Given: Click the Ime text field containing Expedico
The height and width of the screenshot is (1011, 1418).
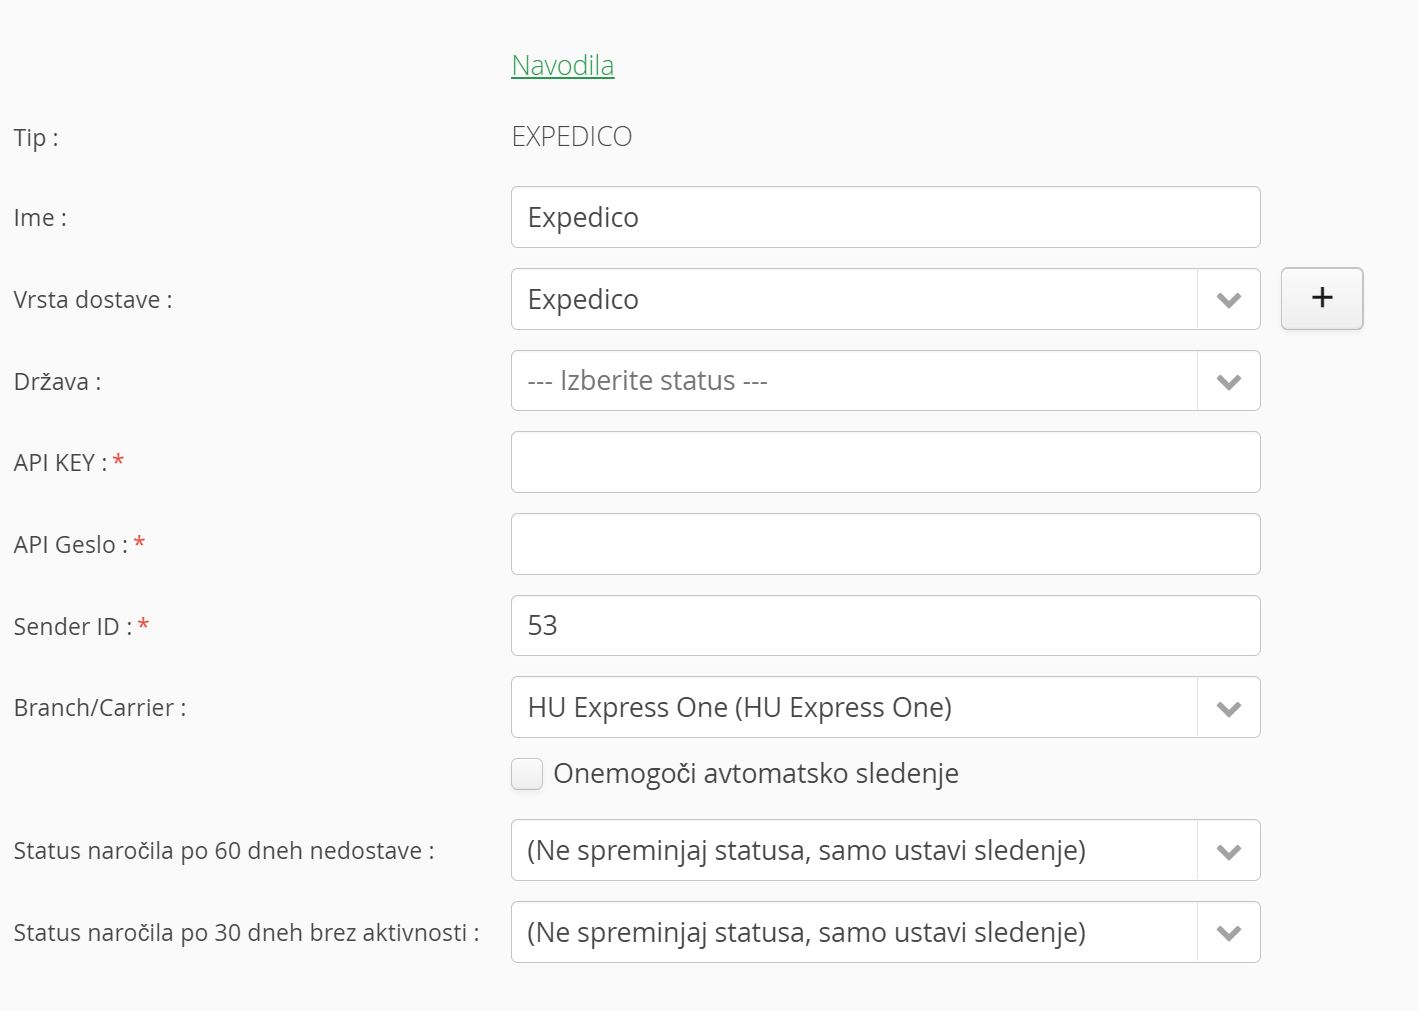Looking at the screenshot, I should pyautogui.click(x=885, y=217).
